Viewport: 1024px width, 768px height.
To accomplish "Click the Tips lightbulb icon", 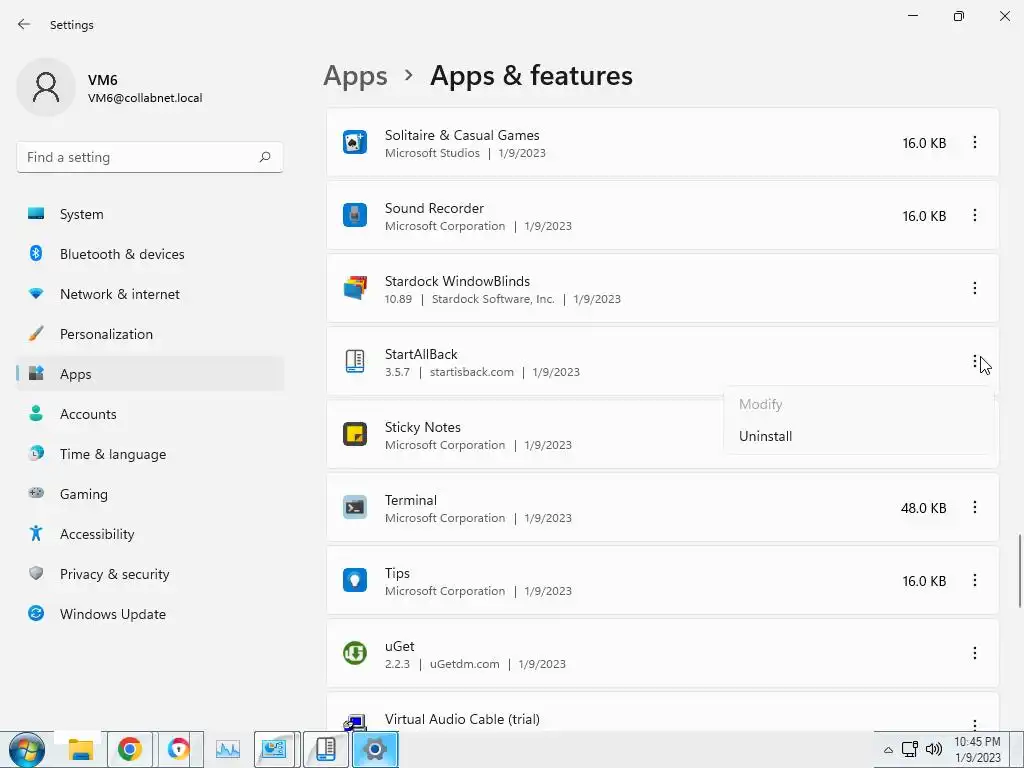I will point(355,581).
